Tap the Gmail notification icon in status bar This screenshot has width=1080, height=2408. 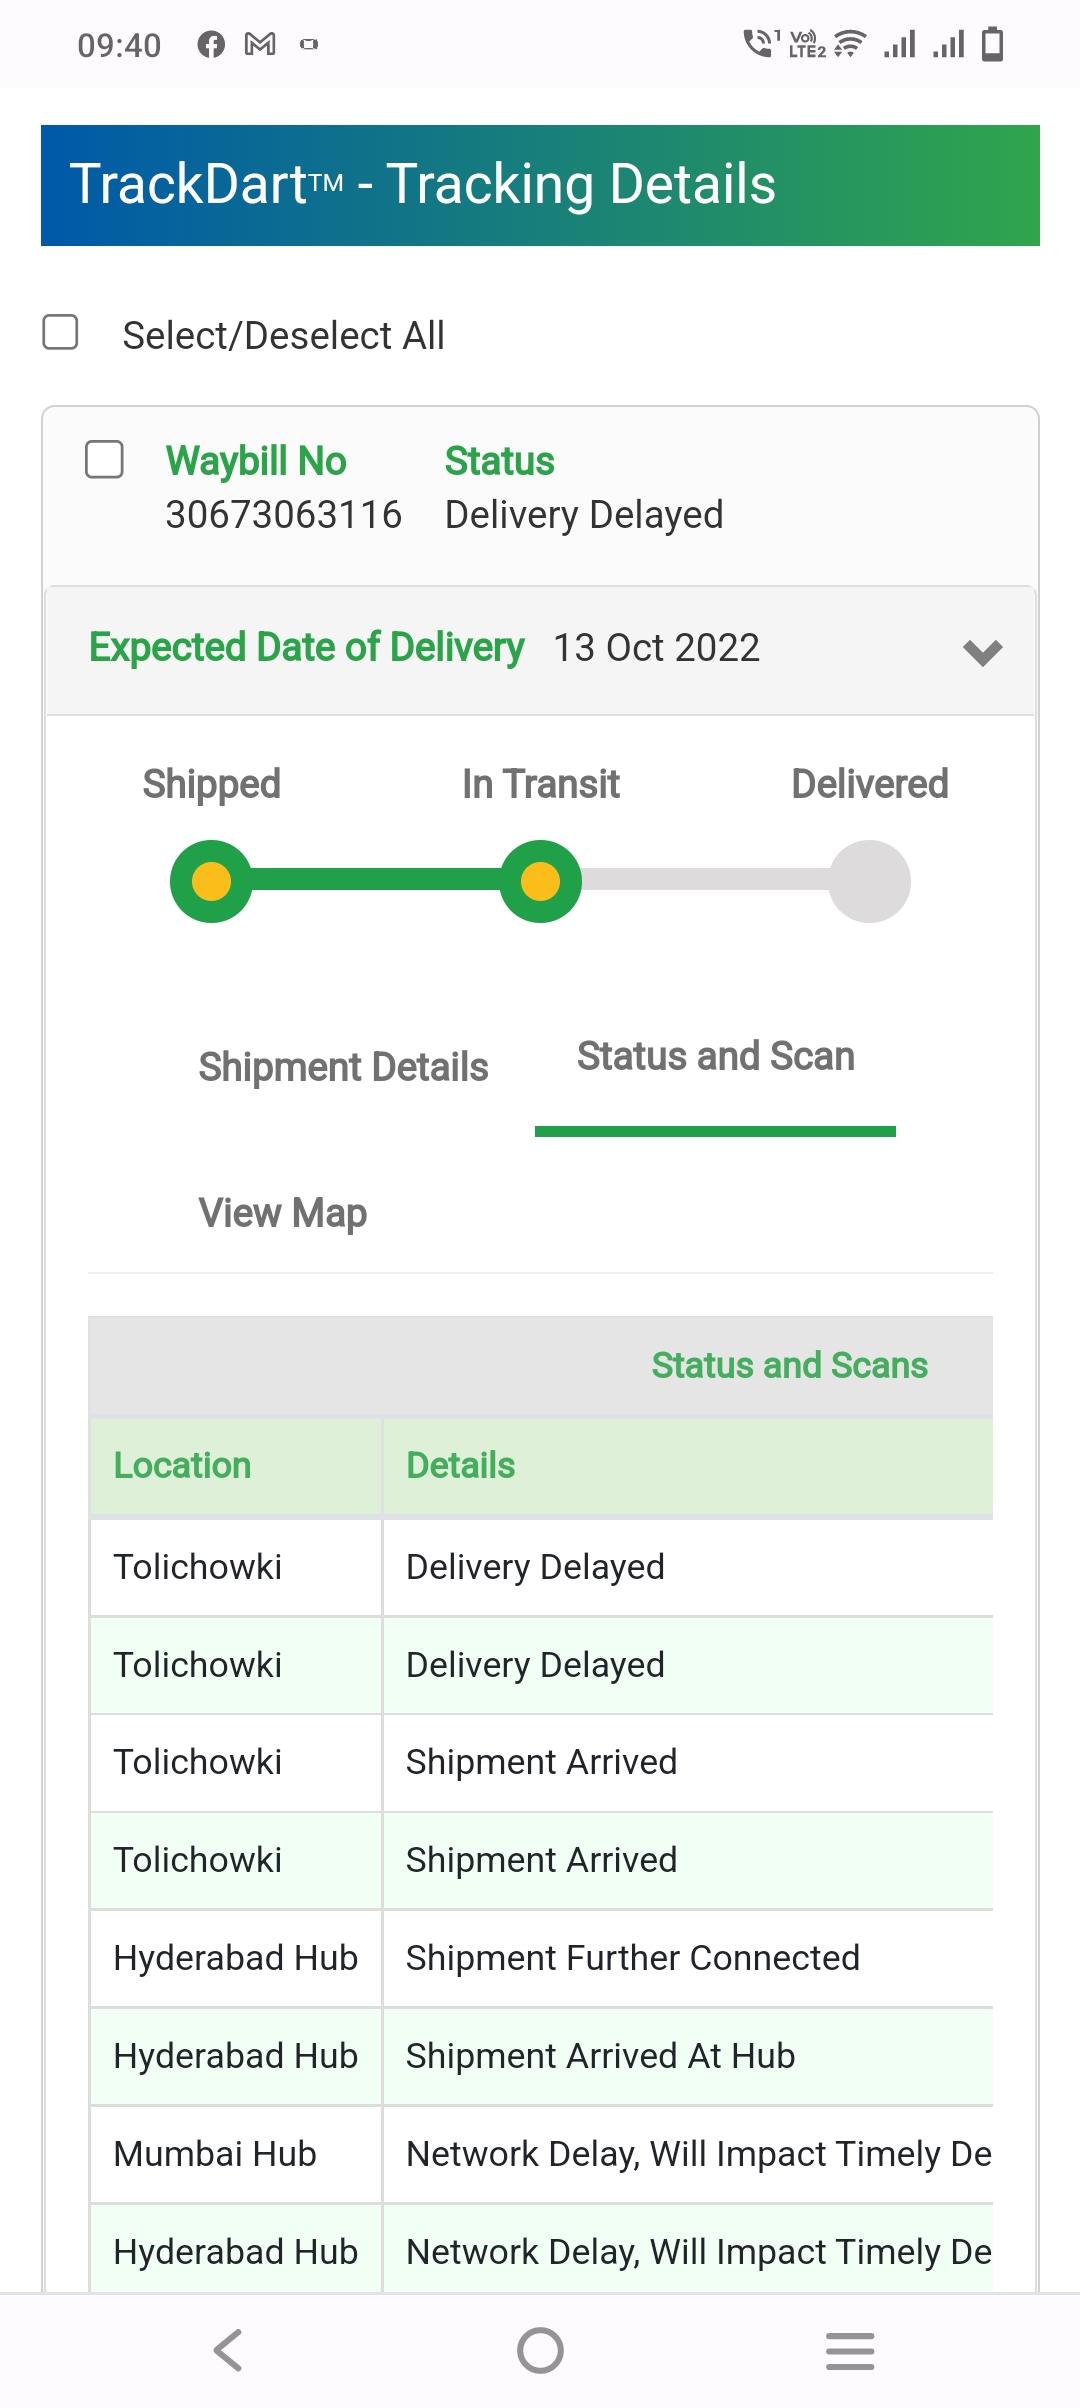(260, 45)
